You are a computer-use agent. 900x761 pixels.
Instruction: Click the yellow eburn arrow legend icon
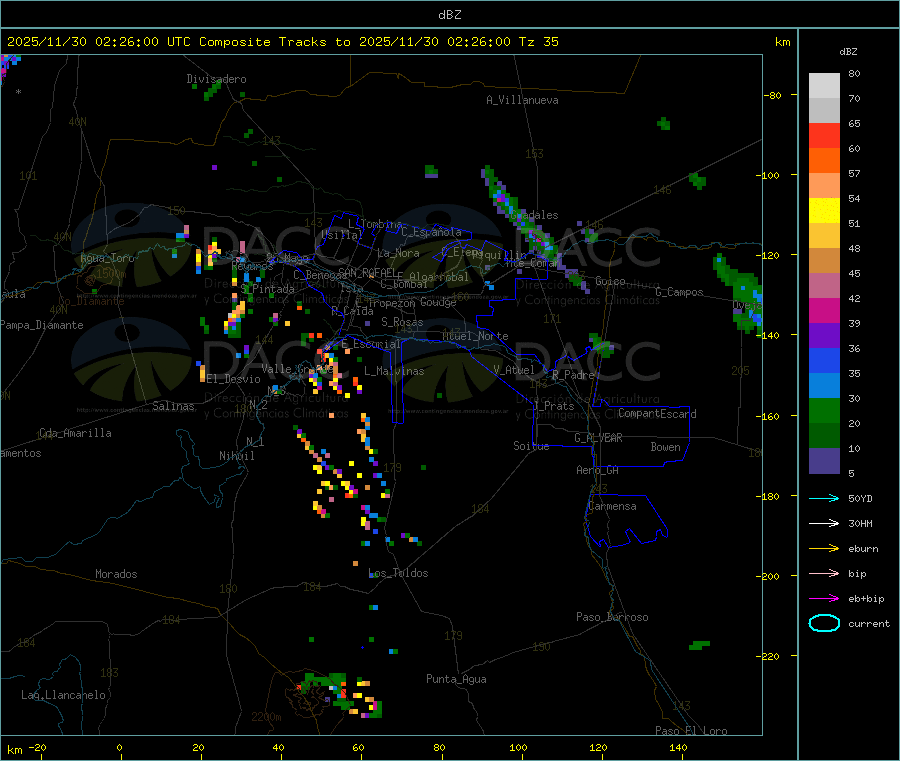point(824,549)
